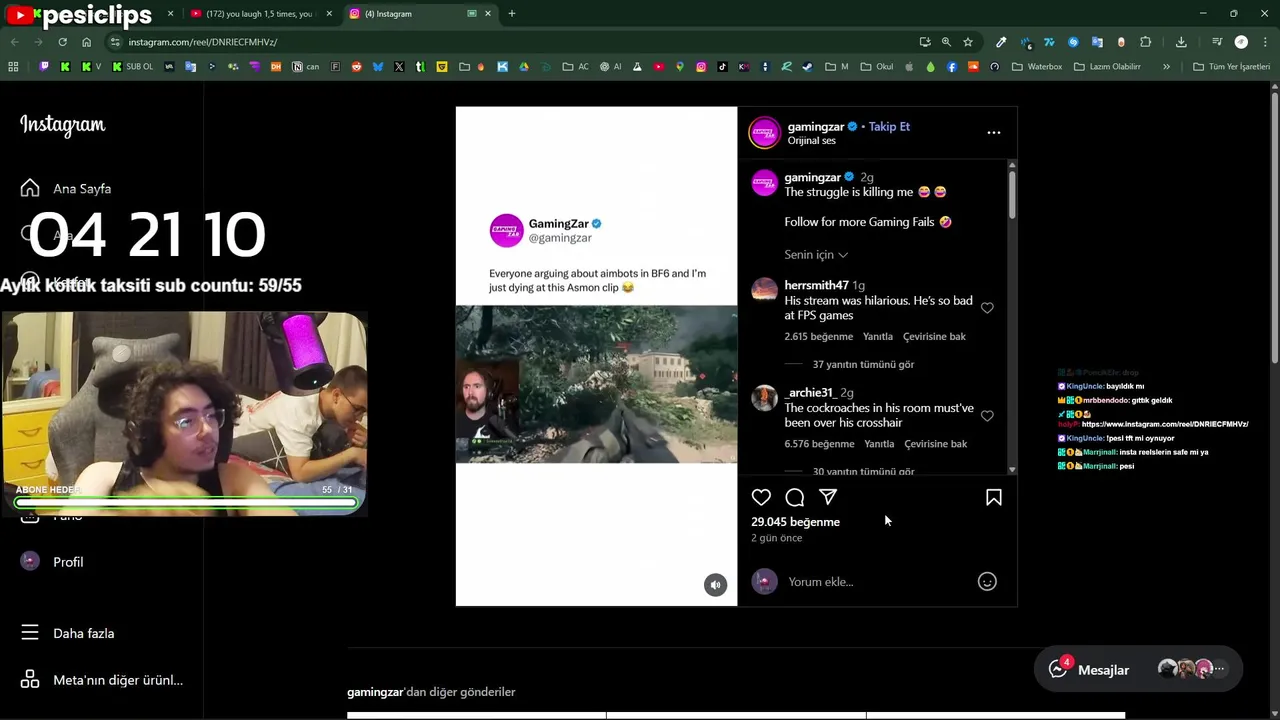This screenshot has width=1280, height=720.
Task: Open the Reddit bookmark icon
Action: 356,67
